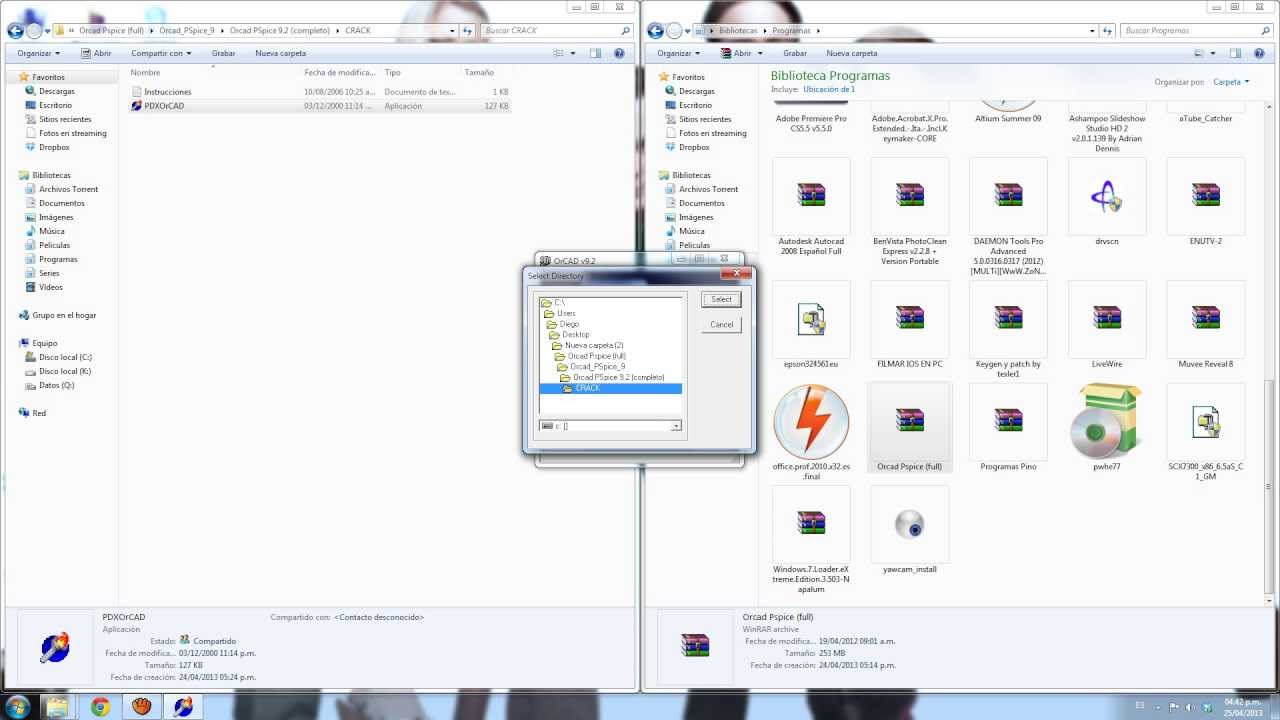Select Orcad Pspice (full) archive in right window
The image size is (1280, 720).
click(x=909, y=428)
